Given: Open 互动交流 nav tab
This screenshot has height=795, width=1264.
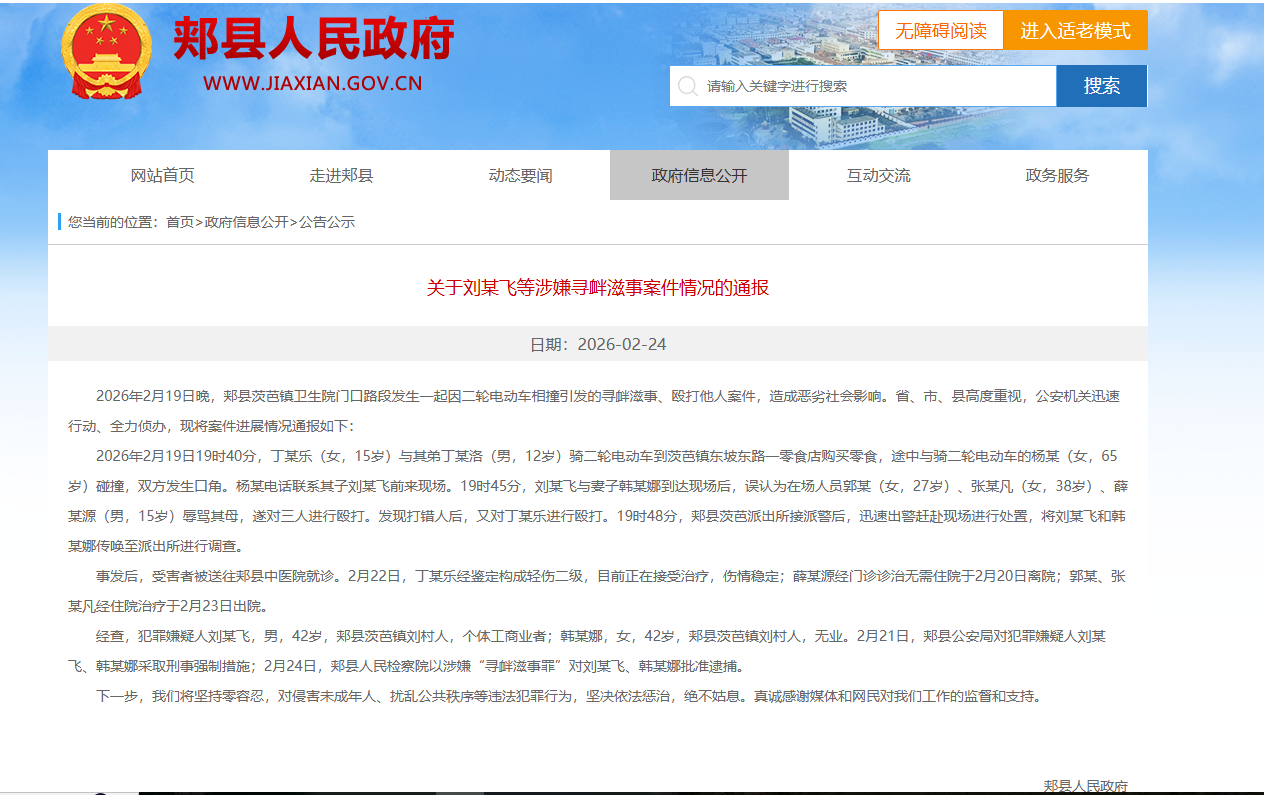Looking at the screenshot, I should pos(879,176).
